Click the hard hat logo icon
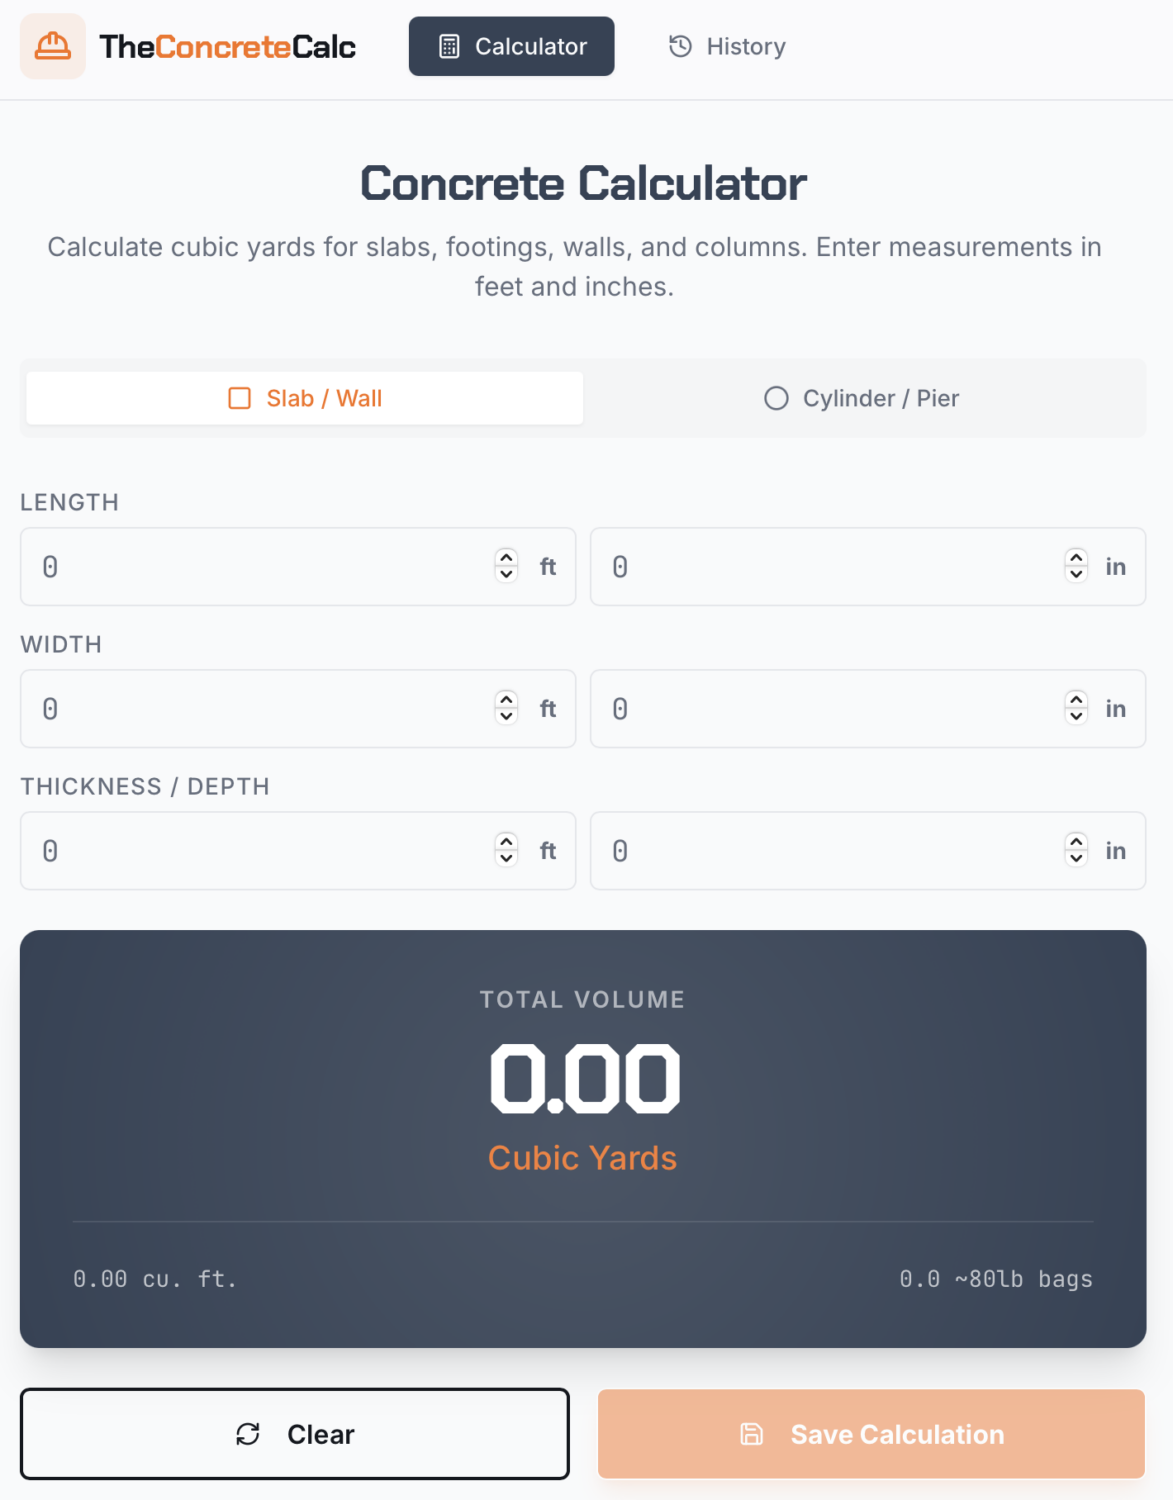 click(52, 46)
